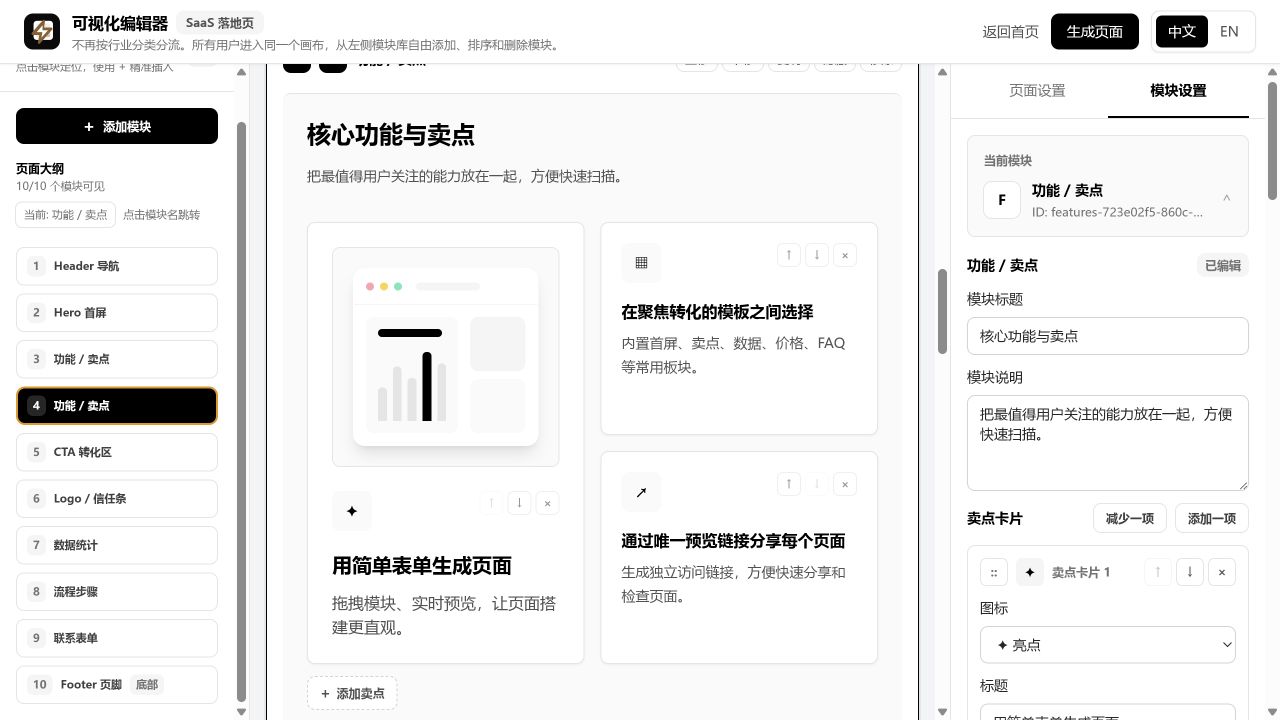Remove the 通过唯一预览链接分享每个页面 card
The height and width of the screenshot is (720, 1280).
(x=845, y=484)
